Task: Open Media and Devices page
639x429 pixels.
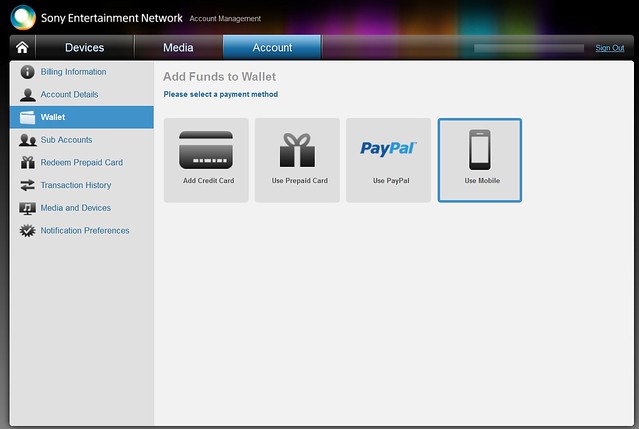Action: (75, 208)
